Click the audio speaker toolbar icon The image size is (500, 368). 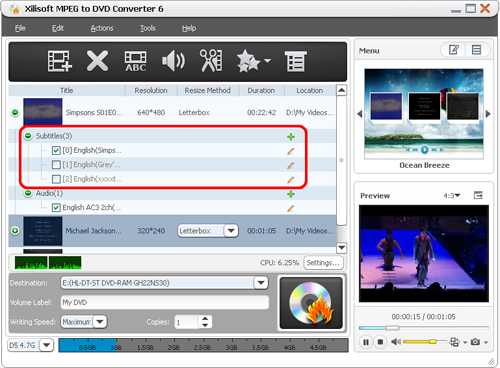click(x=173, y=61)
